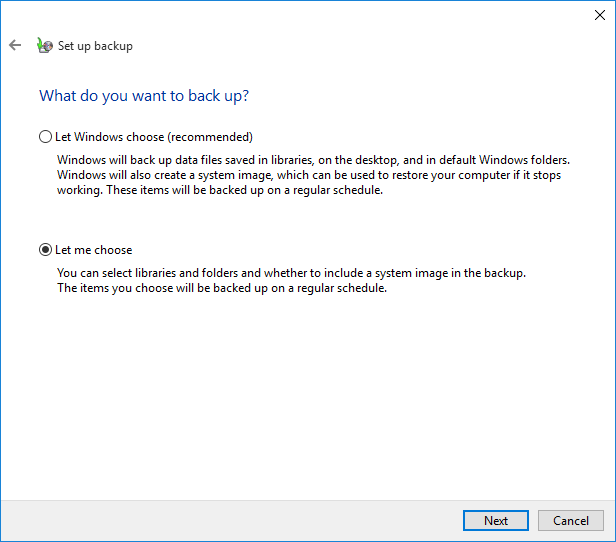Select the Let me choose radio button
Viewport: 616px width, 542px height.
(45, 250)
